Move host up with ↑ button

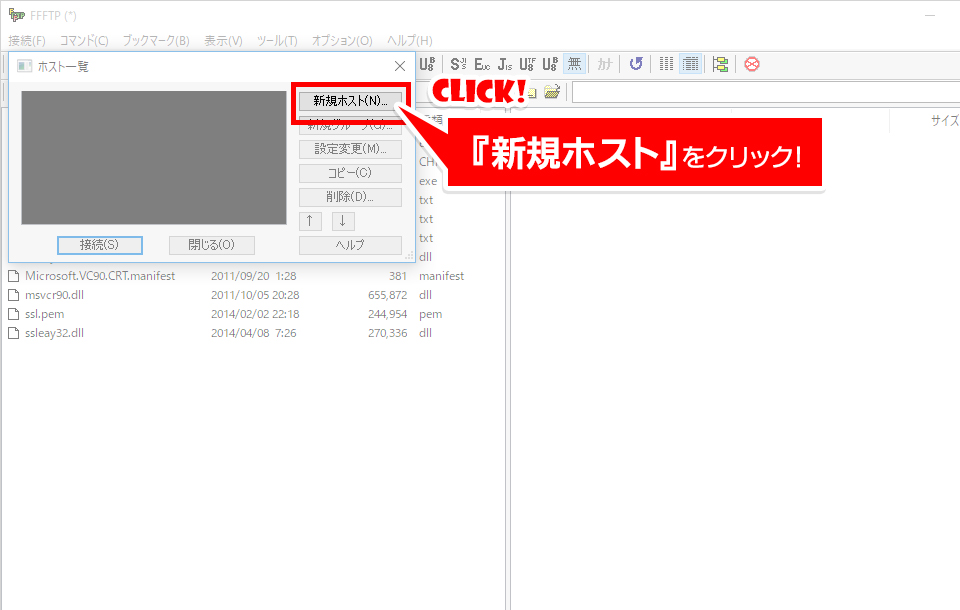(x=310, y=221)
